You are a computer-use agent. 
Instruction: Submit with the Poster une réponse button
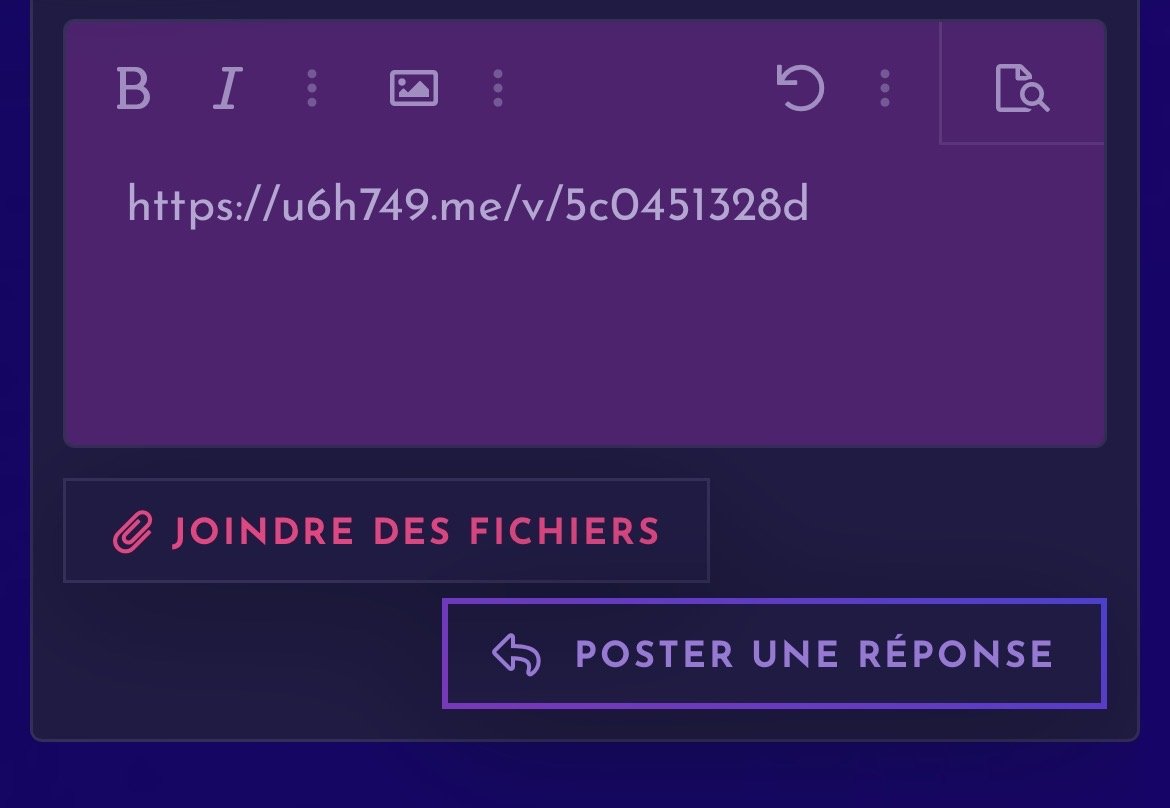(x=775, y=654)
